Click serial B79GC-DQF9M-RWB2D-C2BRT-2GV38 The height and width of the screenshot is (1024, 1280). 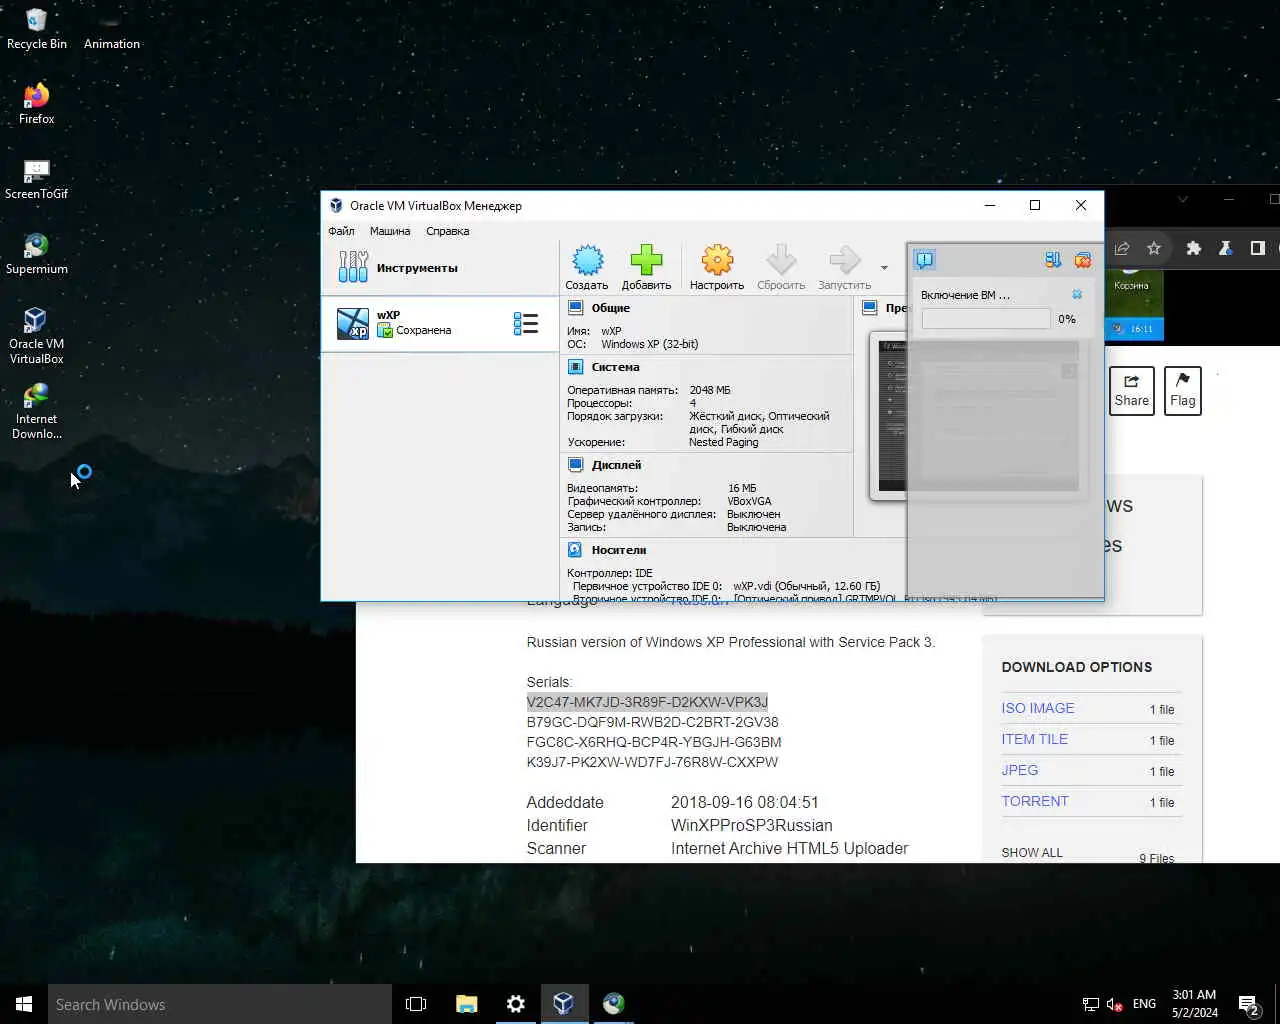click(652, 722)
